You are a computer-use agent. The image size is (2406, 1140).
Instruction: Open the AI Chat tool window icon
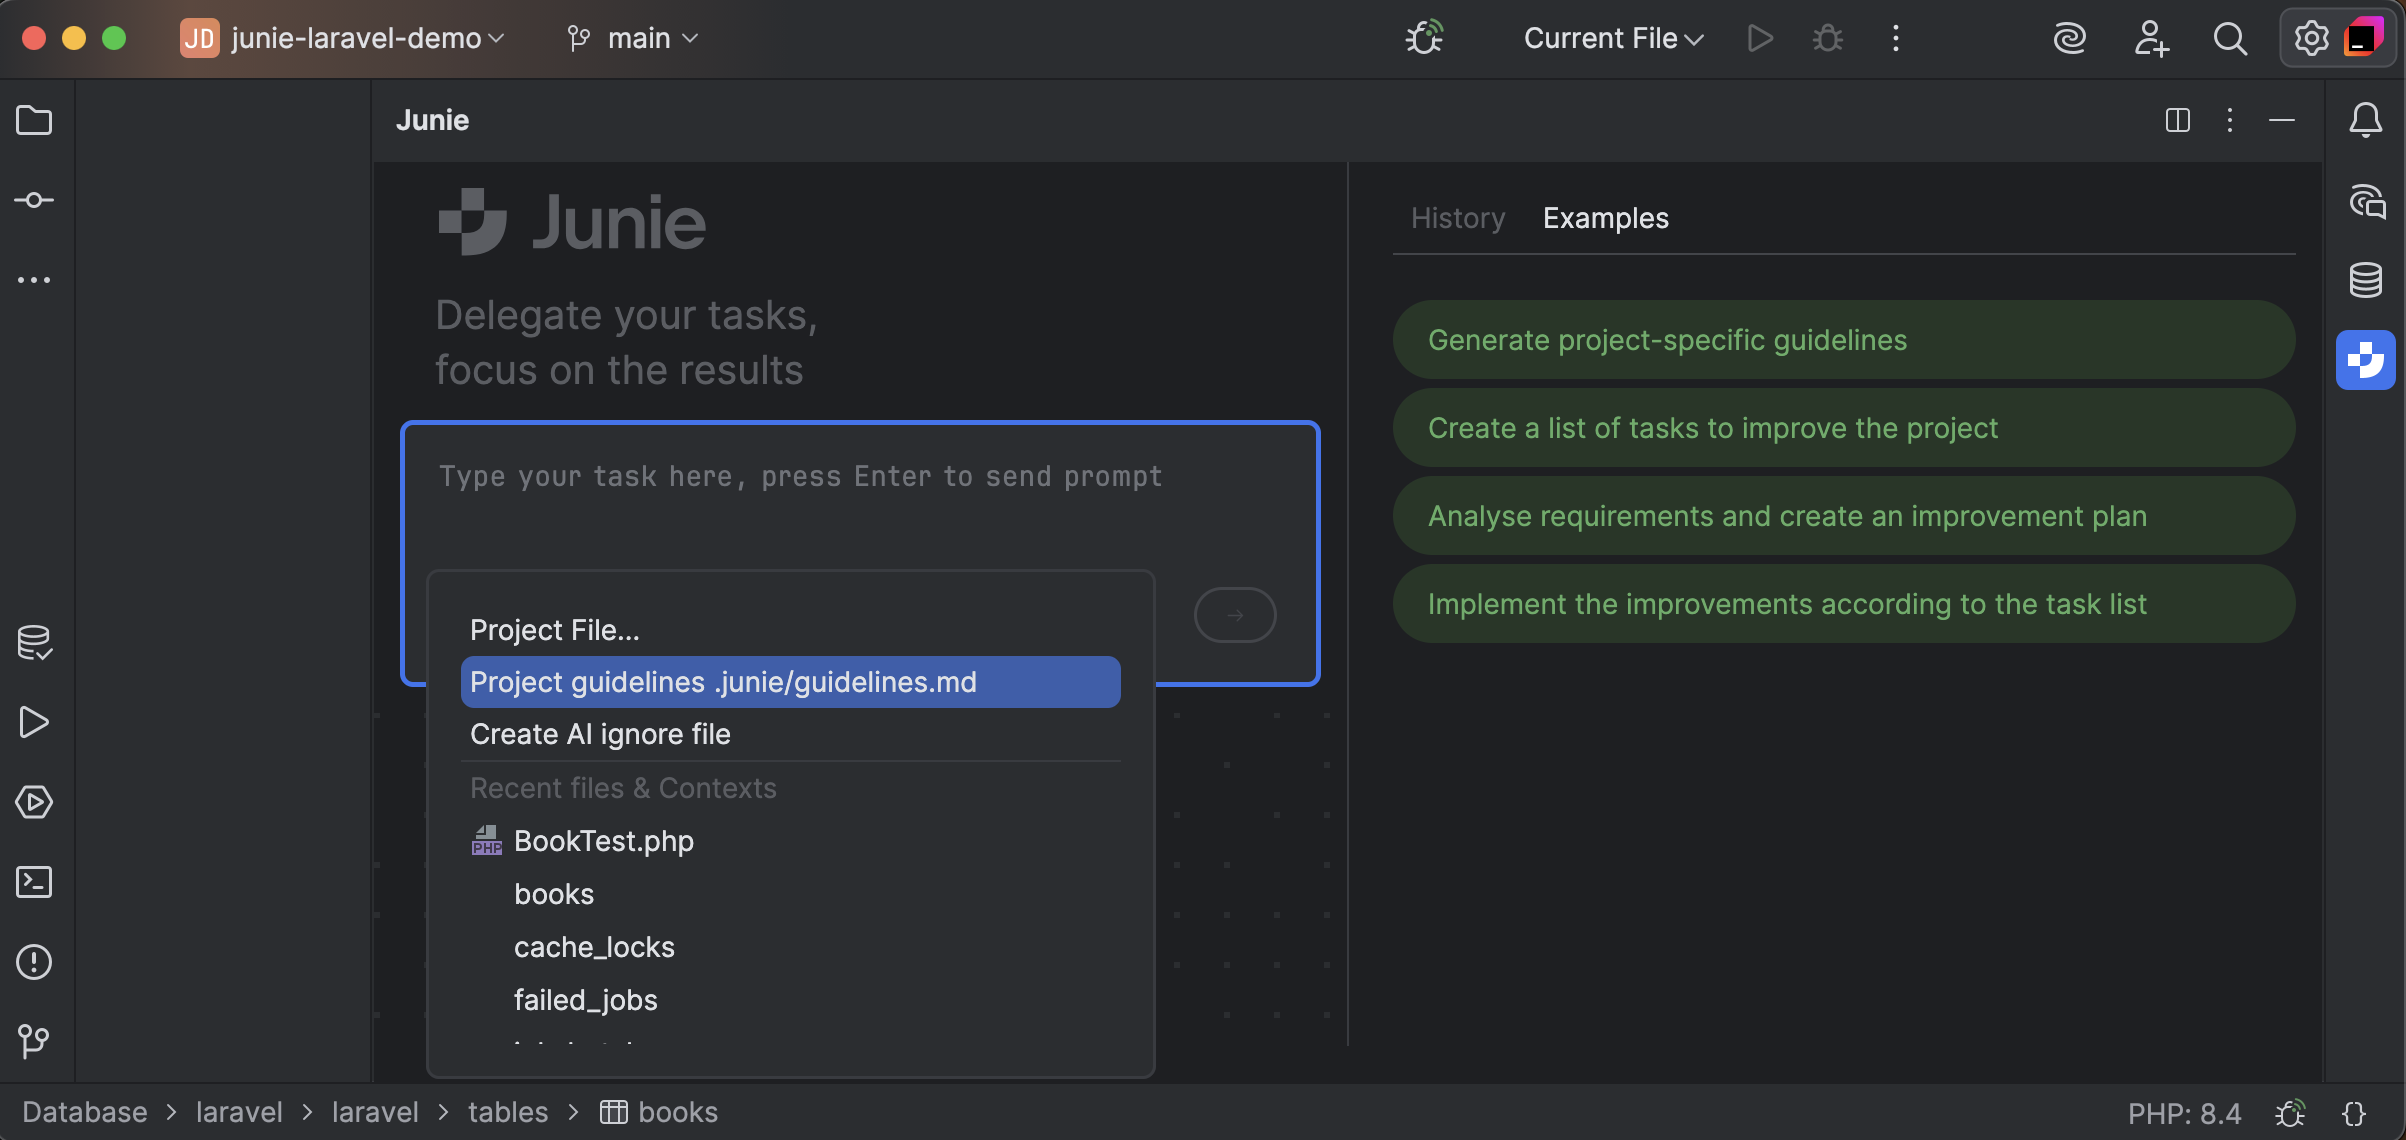[2366, 201]
